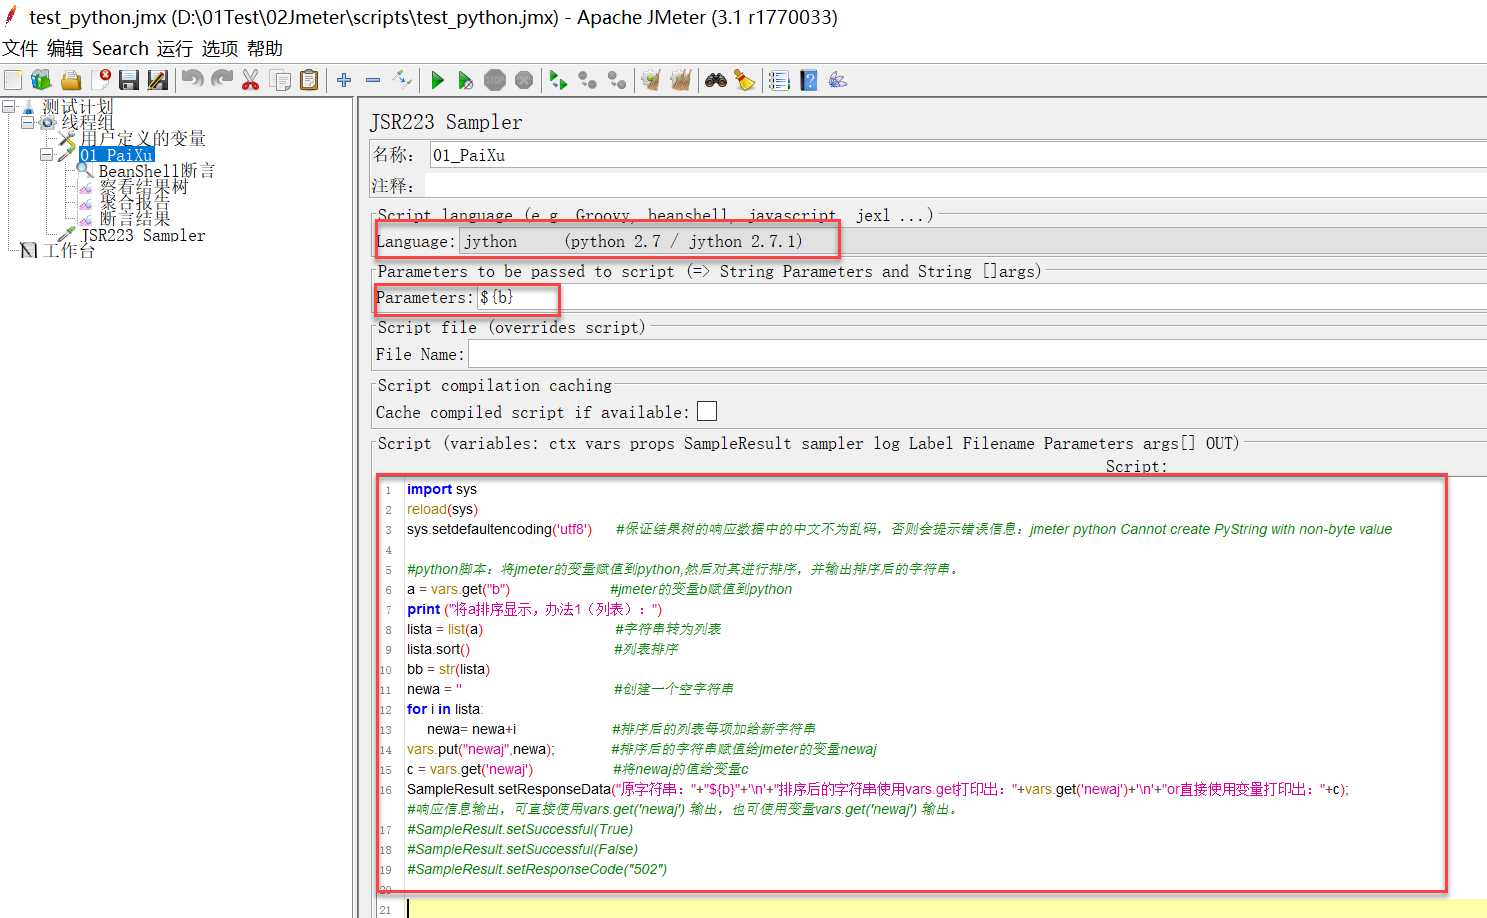Select 测试计划 in the tree
The width and height of the screenshot is (1487, 918).
pos(78,106)
